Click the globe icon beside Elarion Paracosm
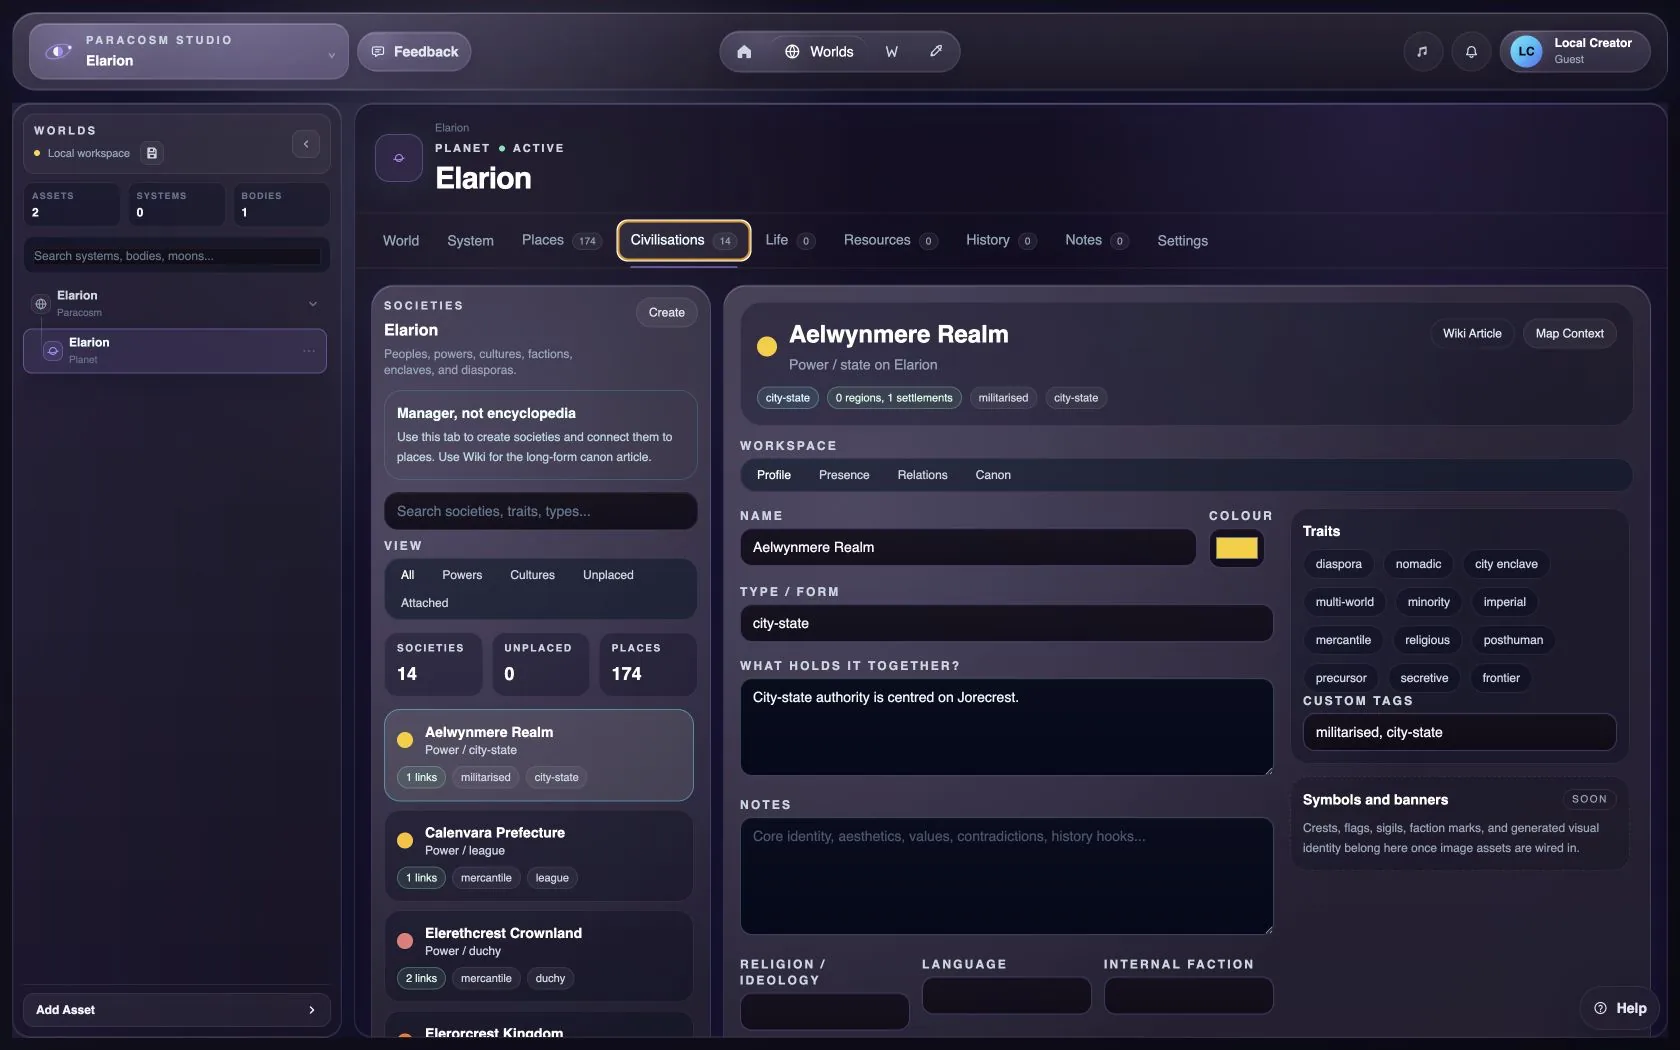This screenshot has width=1680, height=1050. coord(41,304)
